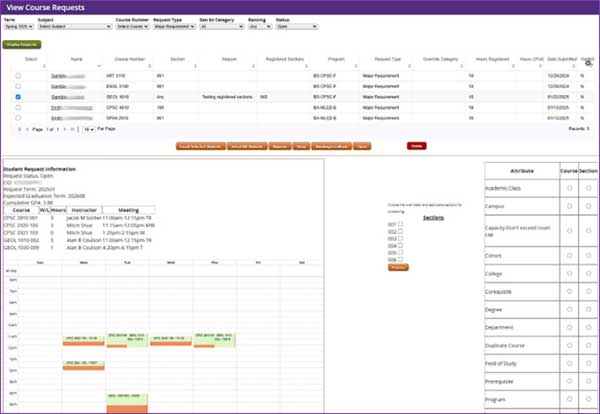Open the Ranking dropdown
The width and height of the screenshot is (600, 414).
[x=260, y=26]
